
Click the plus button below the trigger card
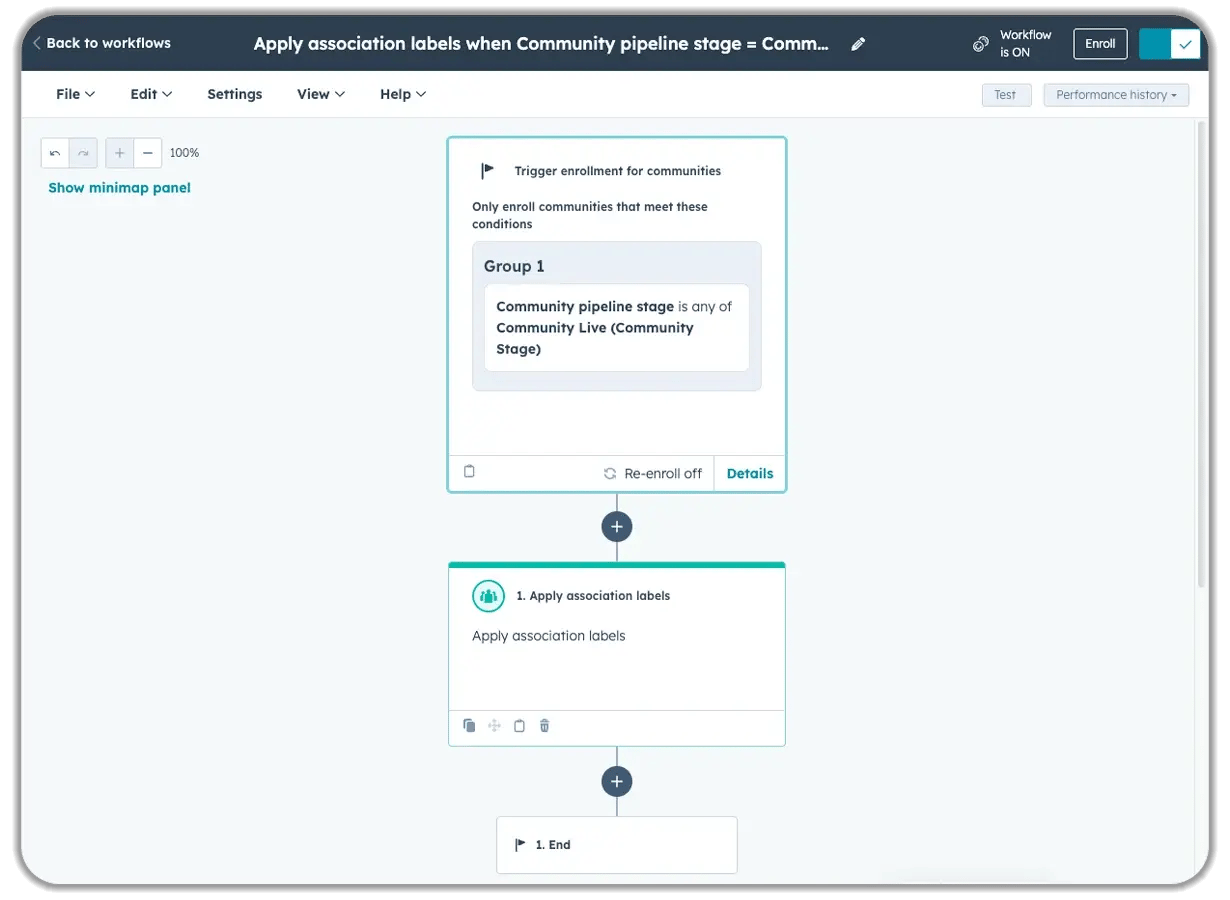(x=616, y=526)
